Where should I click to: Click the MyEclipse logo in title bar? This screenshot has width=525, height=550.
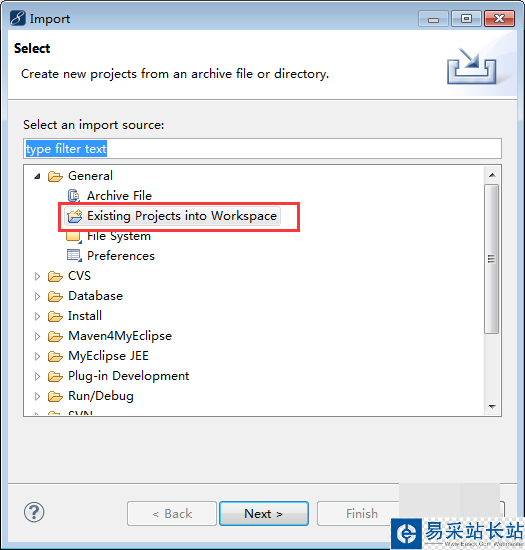(18, 18)
